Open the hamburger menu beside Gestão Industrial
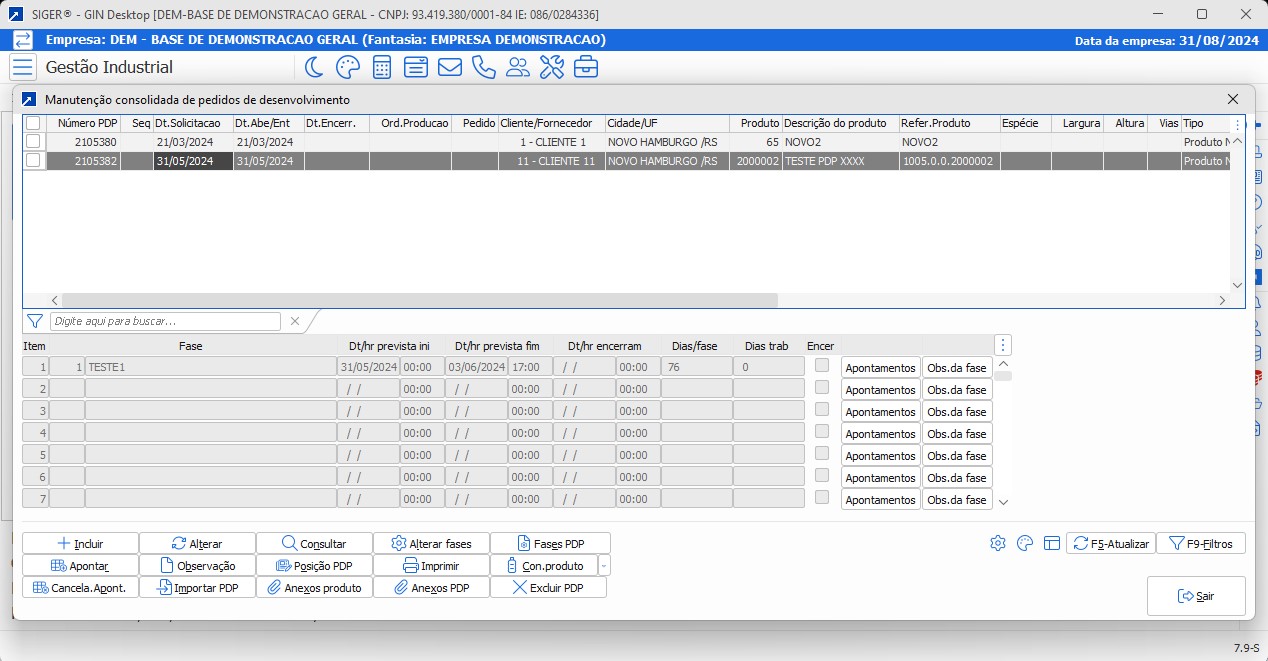The width and height of the screenshot is (1268, 661). 21,67
